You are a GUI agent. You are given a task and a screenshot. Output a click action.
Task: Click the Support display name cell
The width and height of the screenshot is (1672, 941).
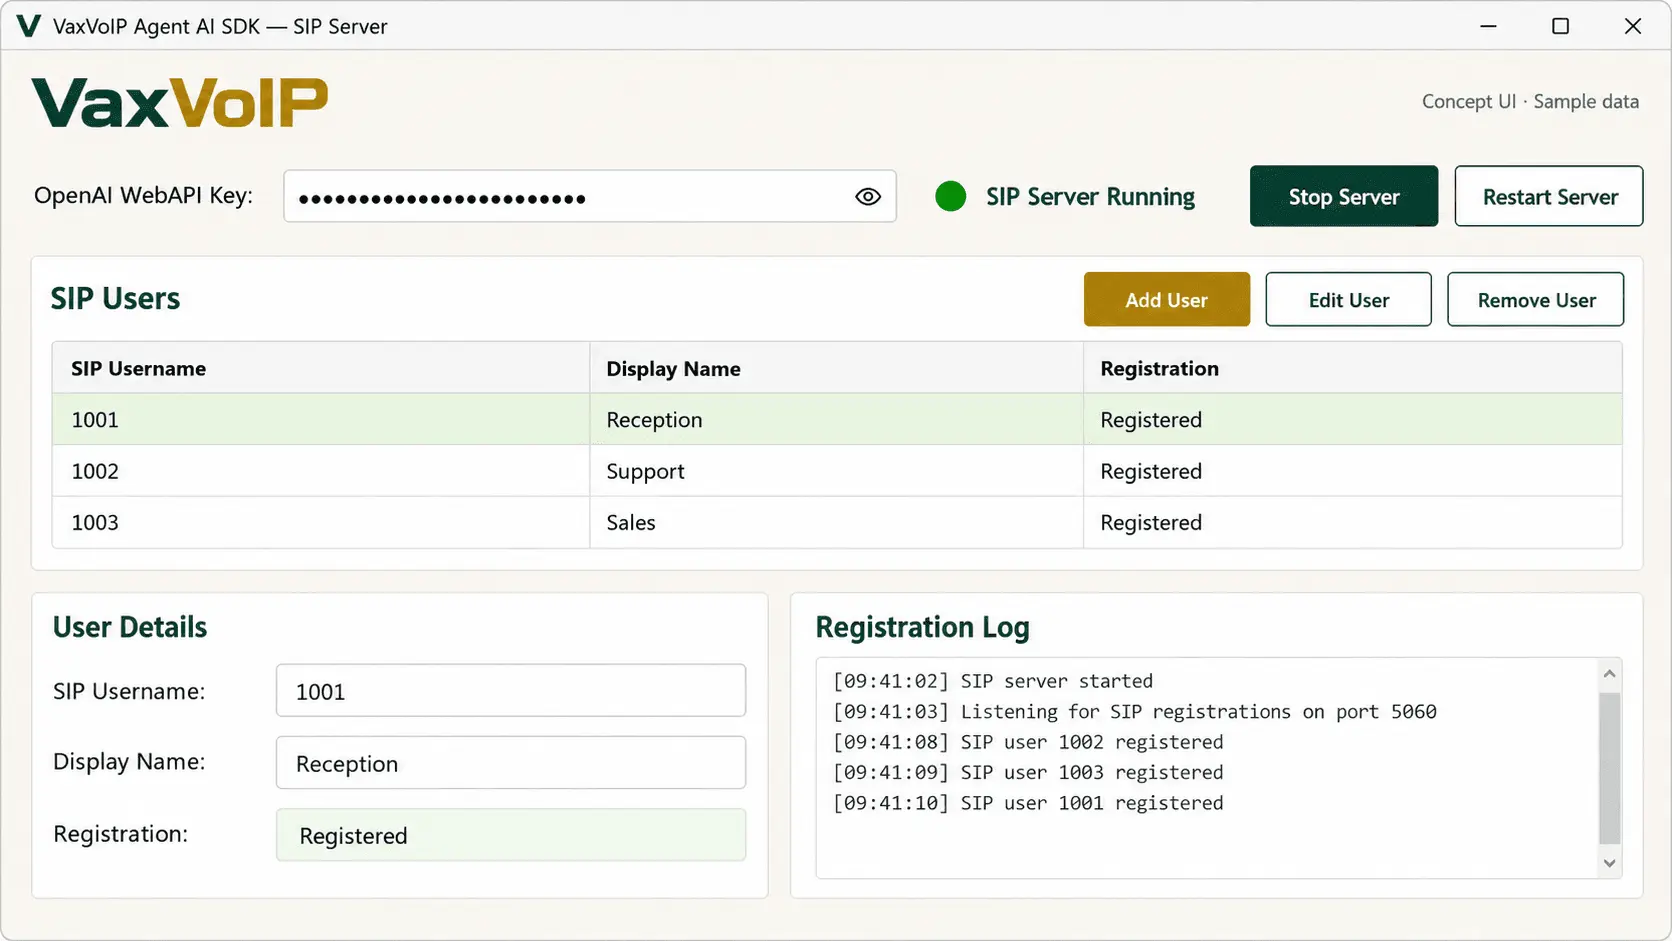tap(837, 471)
